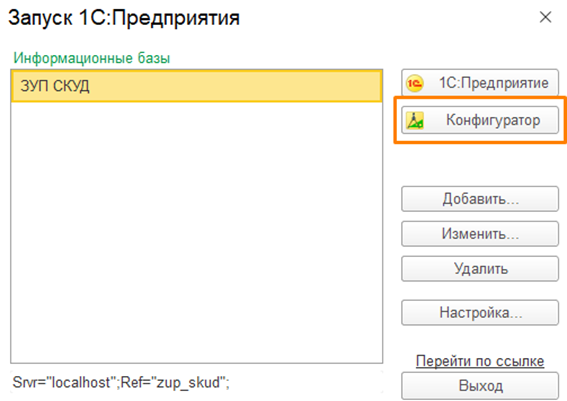Open the Настройка dialog
Image resolution: width=567 pixels, height=401 pixels.
click(x=480, y=312)
